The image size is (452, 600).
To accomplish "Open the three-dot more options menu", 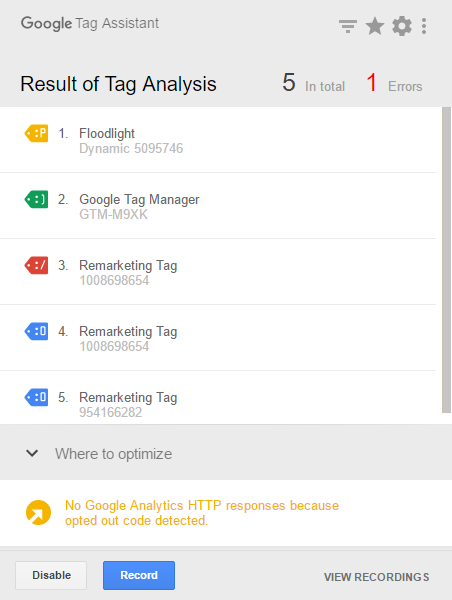I will (x=424, y=26).
